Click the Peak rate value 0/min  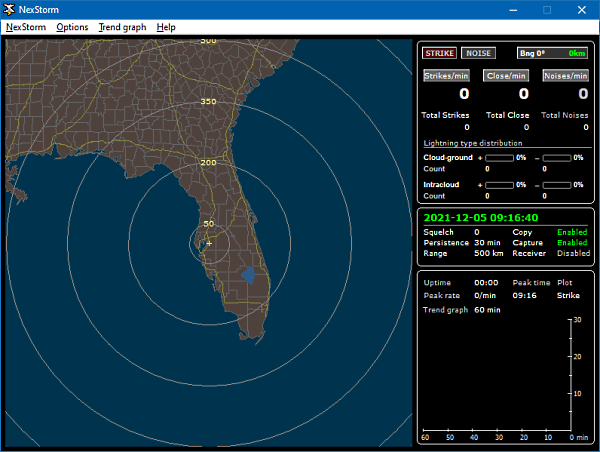pyautogui.click(x=485, y=295)
